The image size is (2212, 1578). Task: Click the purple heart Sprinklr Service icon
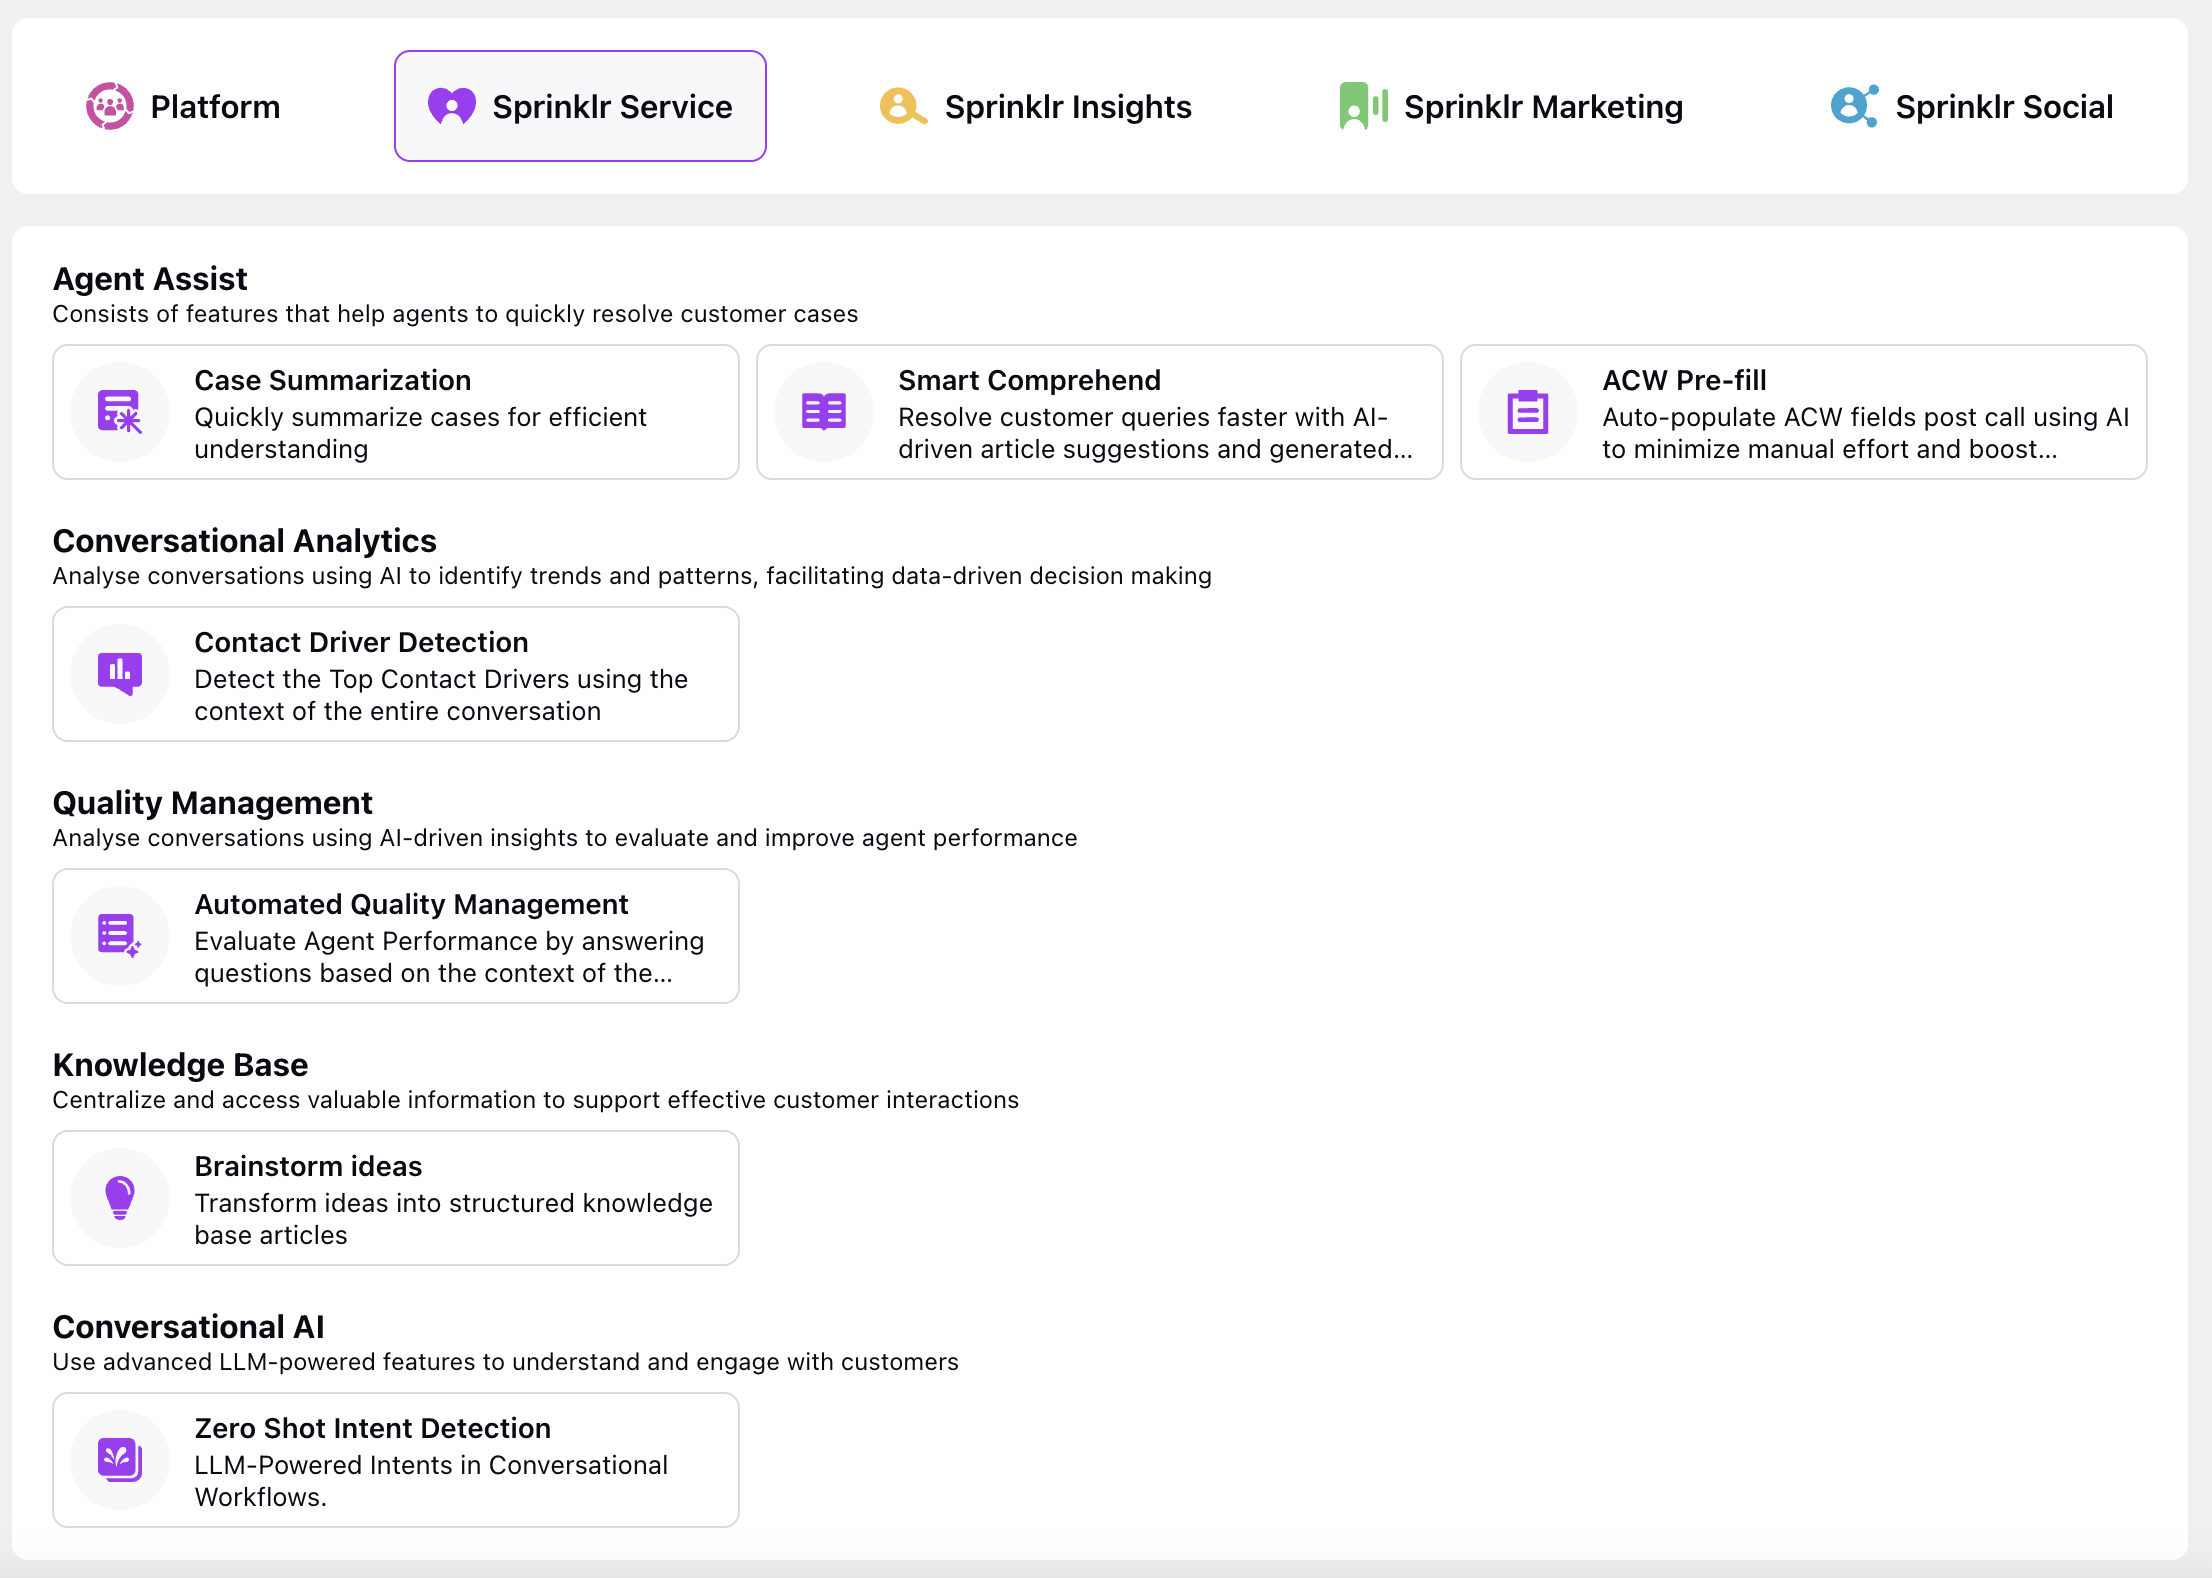(x=452, y=106)
